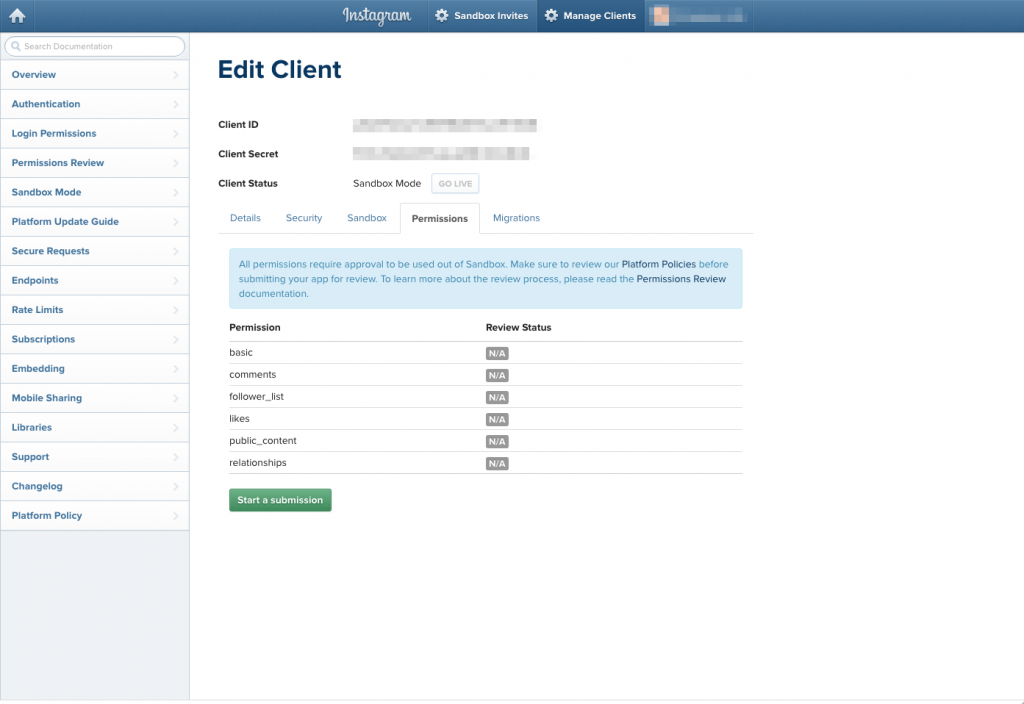This screenshot has height=704, width=1024.
Task: Open the Migrations tab
Action: point(516,218)
